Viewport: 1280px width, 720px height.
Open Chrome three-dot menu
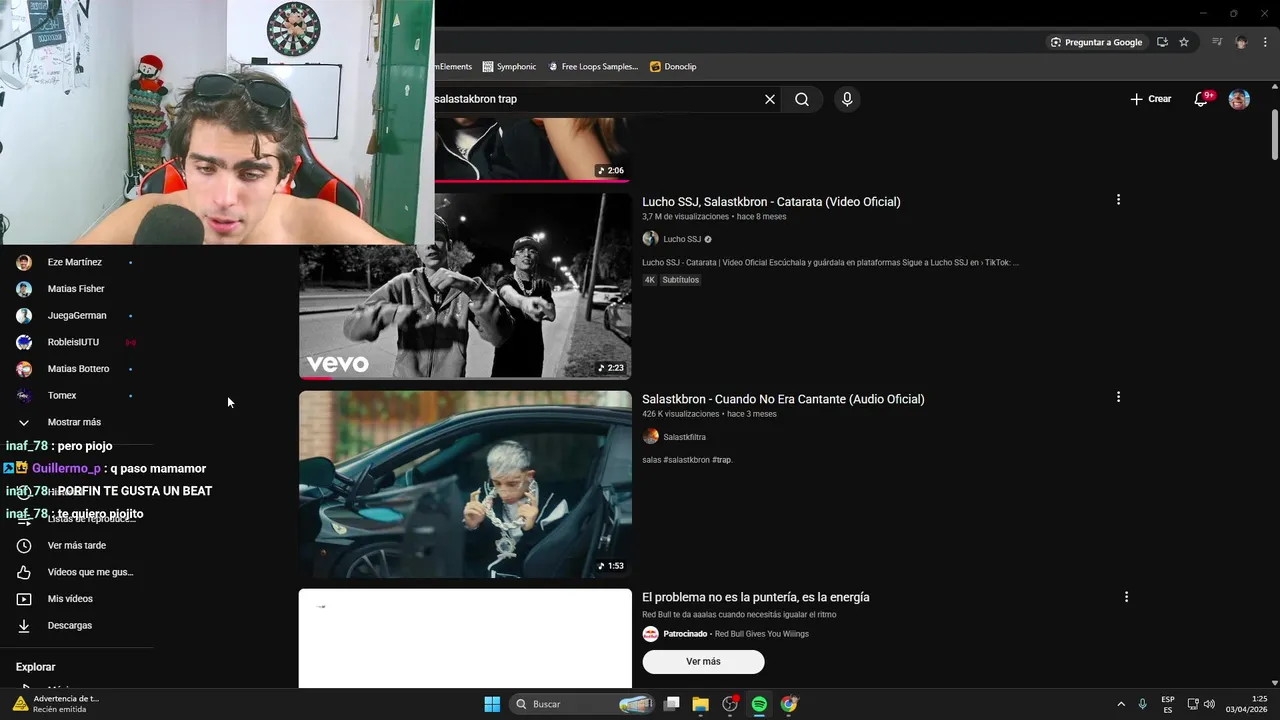(x=1265, y=42)
